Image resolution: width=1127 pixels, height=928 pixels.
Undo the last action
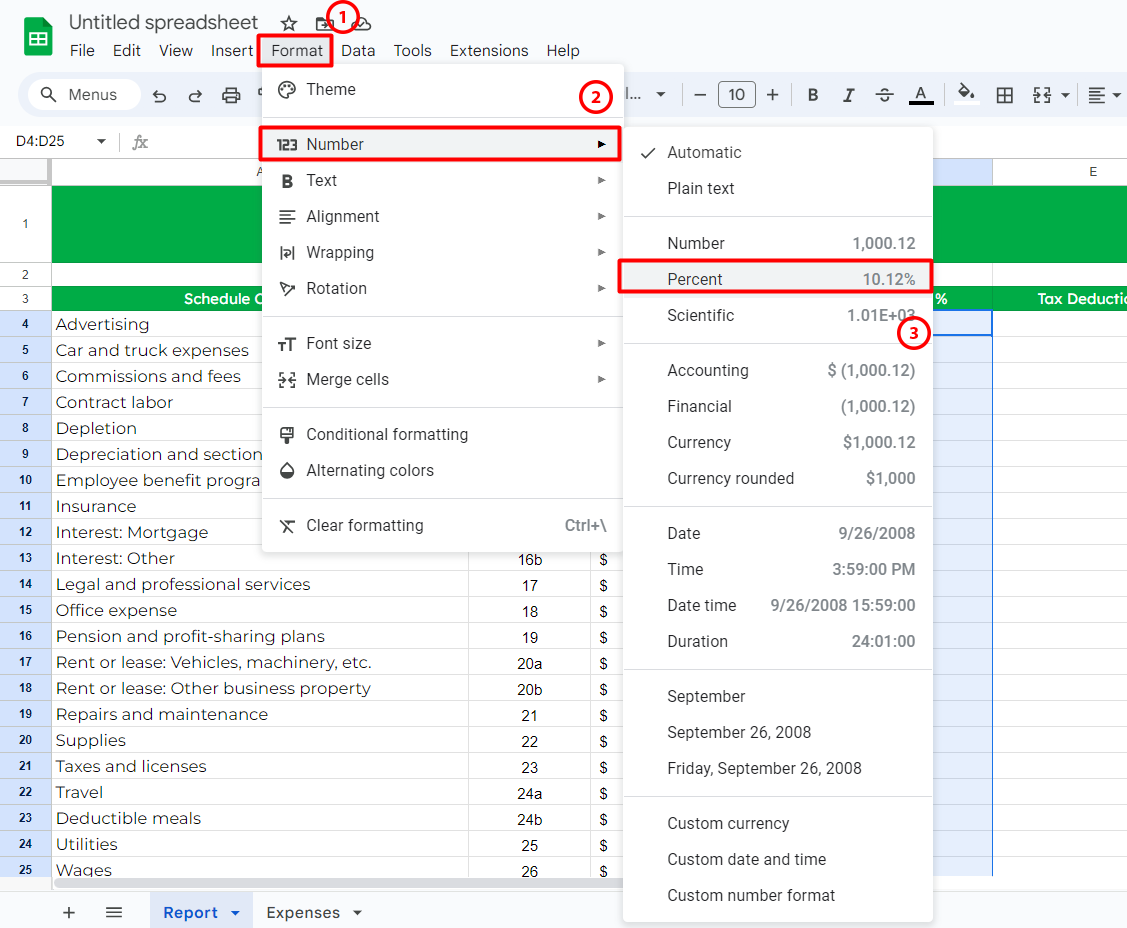click(160, 95)
